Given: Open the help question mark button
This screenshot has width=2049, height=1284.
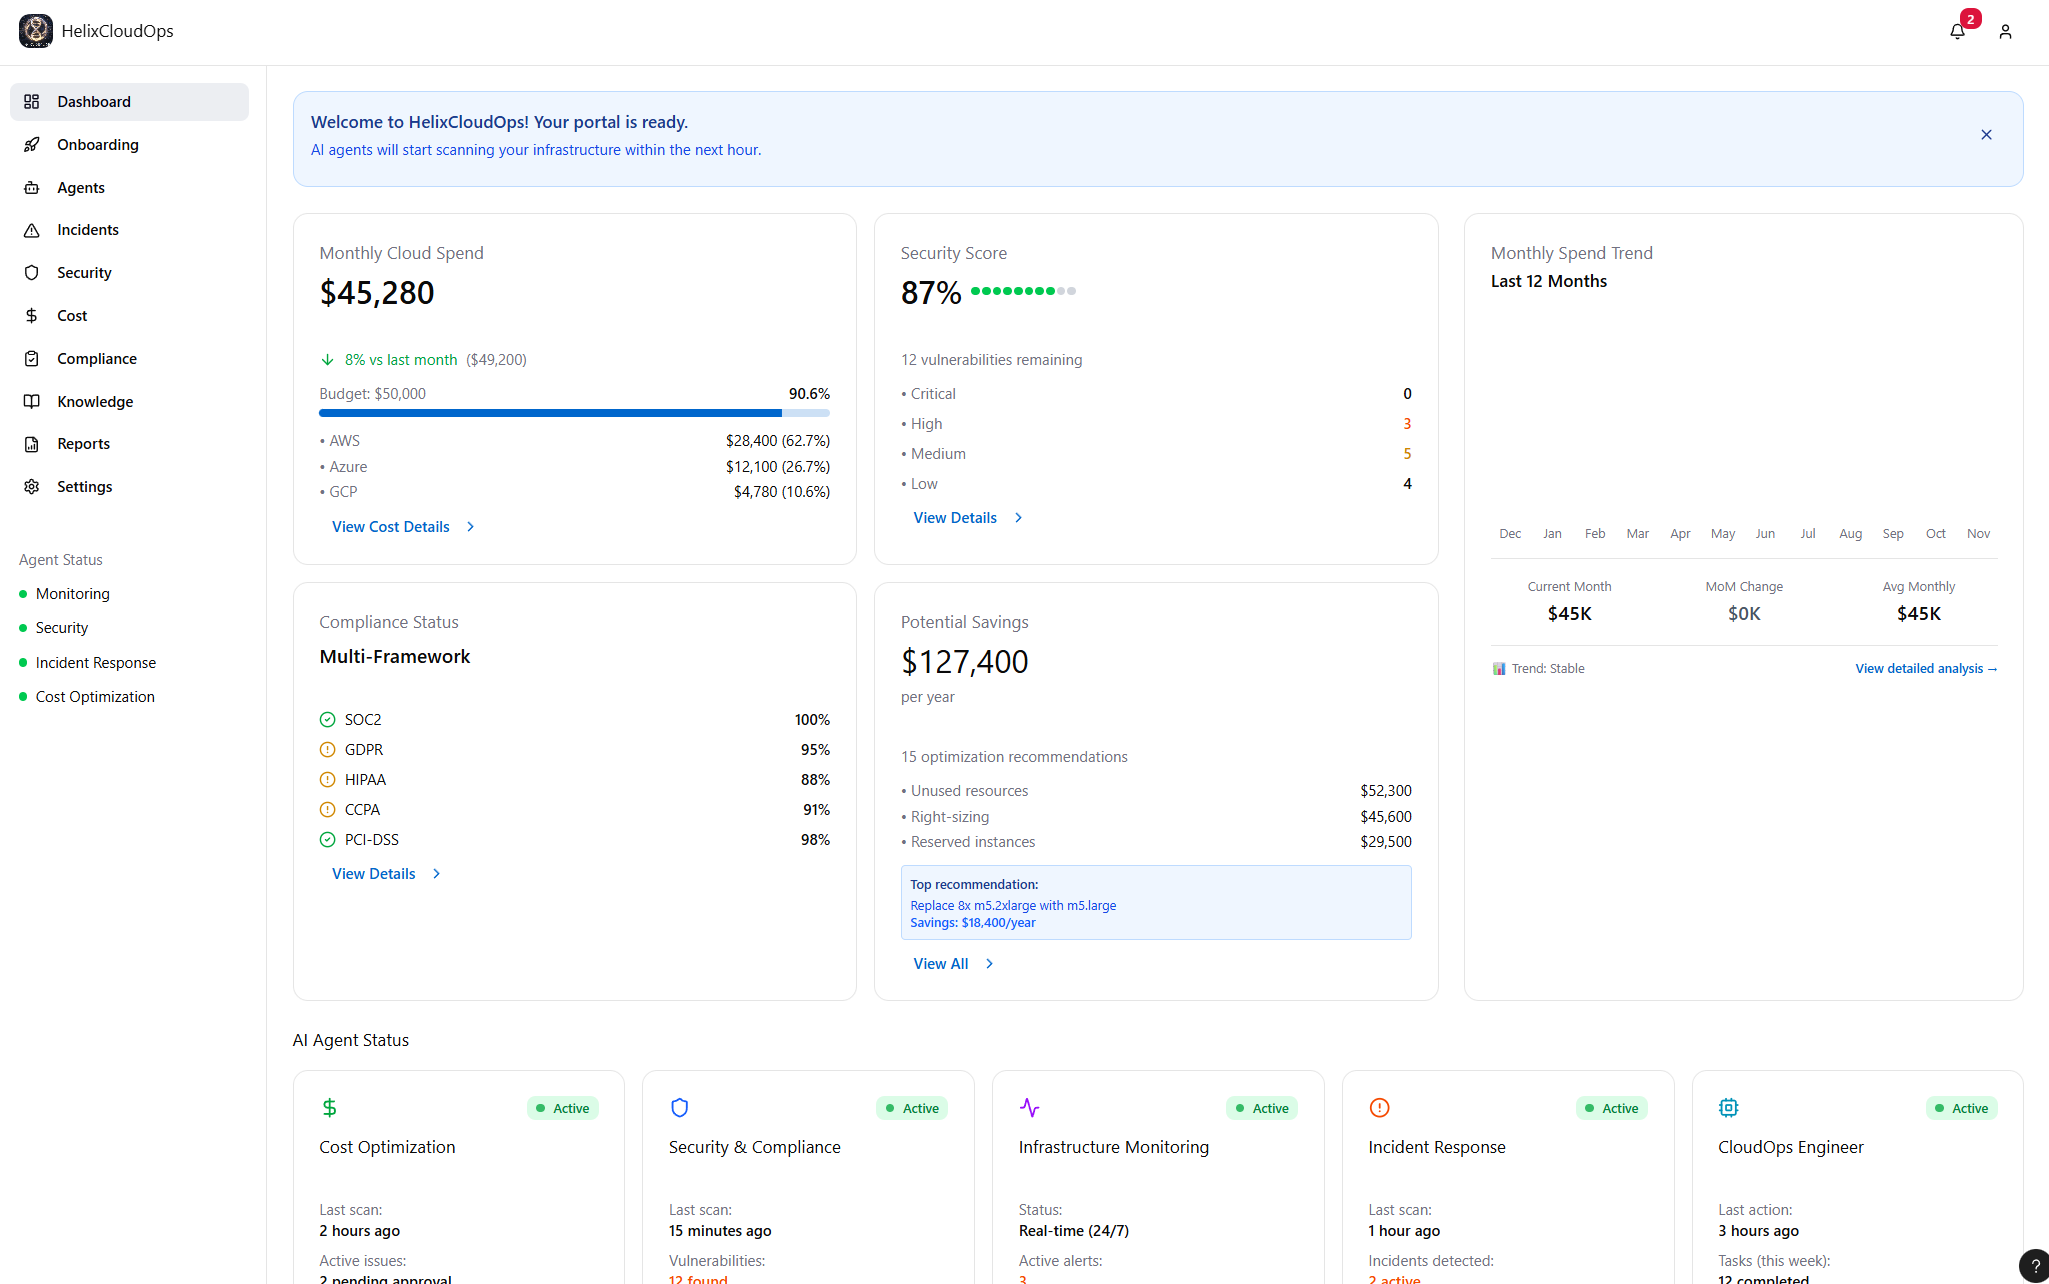Looking at the screenshot, I should click(2034, 1266).
